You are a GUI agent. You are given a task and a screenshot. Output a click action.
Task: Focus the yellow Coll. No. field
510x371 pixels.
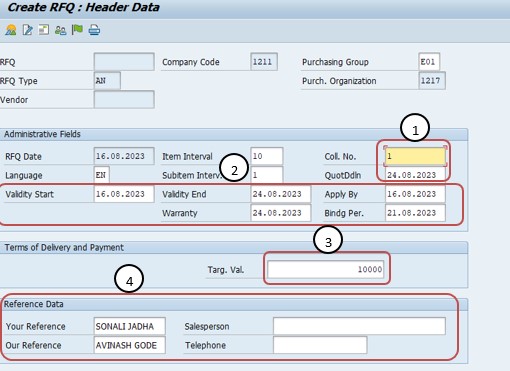pyautogui.click(x=415, y=156)
